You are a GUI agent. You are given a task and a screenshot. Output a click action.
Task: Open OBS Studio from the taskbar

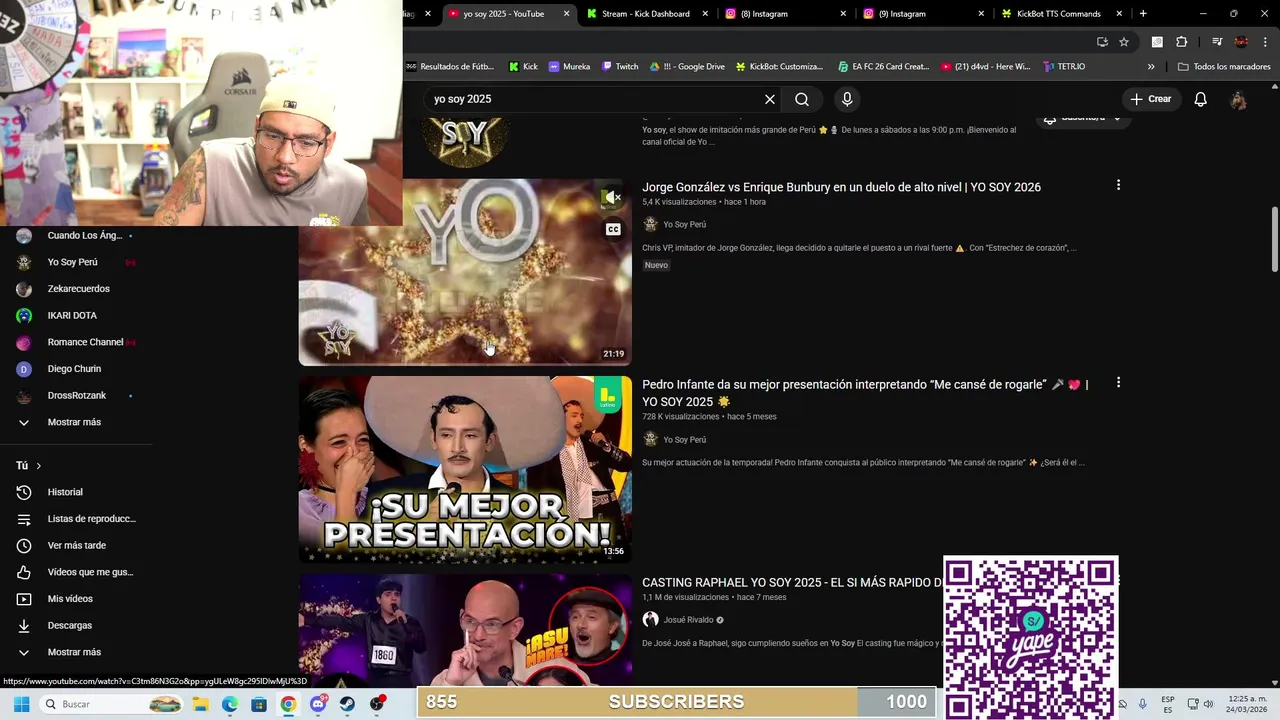tap(377, 704)
